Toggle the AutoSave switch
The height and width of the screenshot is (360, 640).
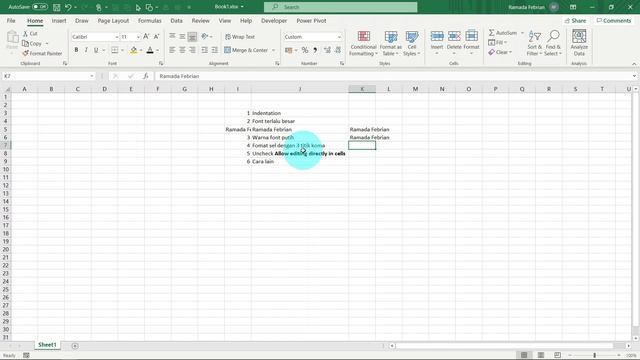click(x=40, y=7)
